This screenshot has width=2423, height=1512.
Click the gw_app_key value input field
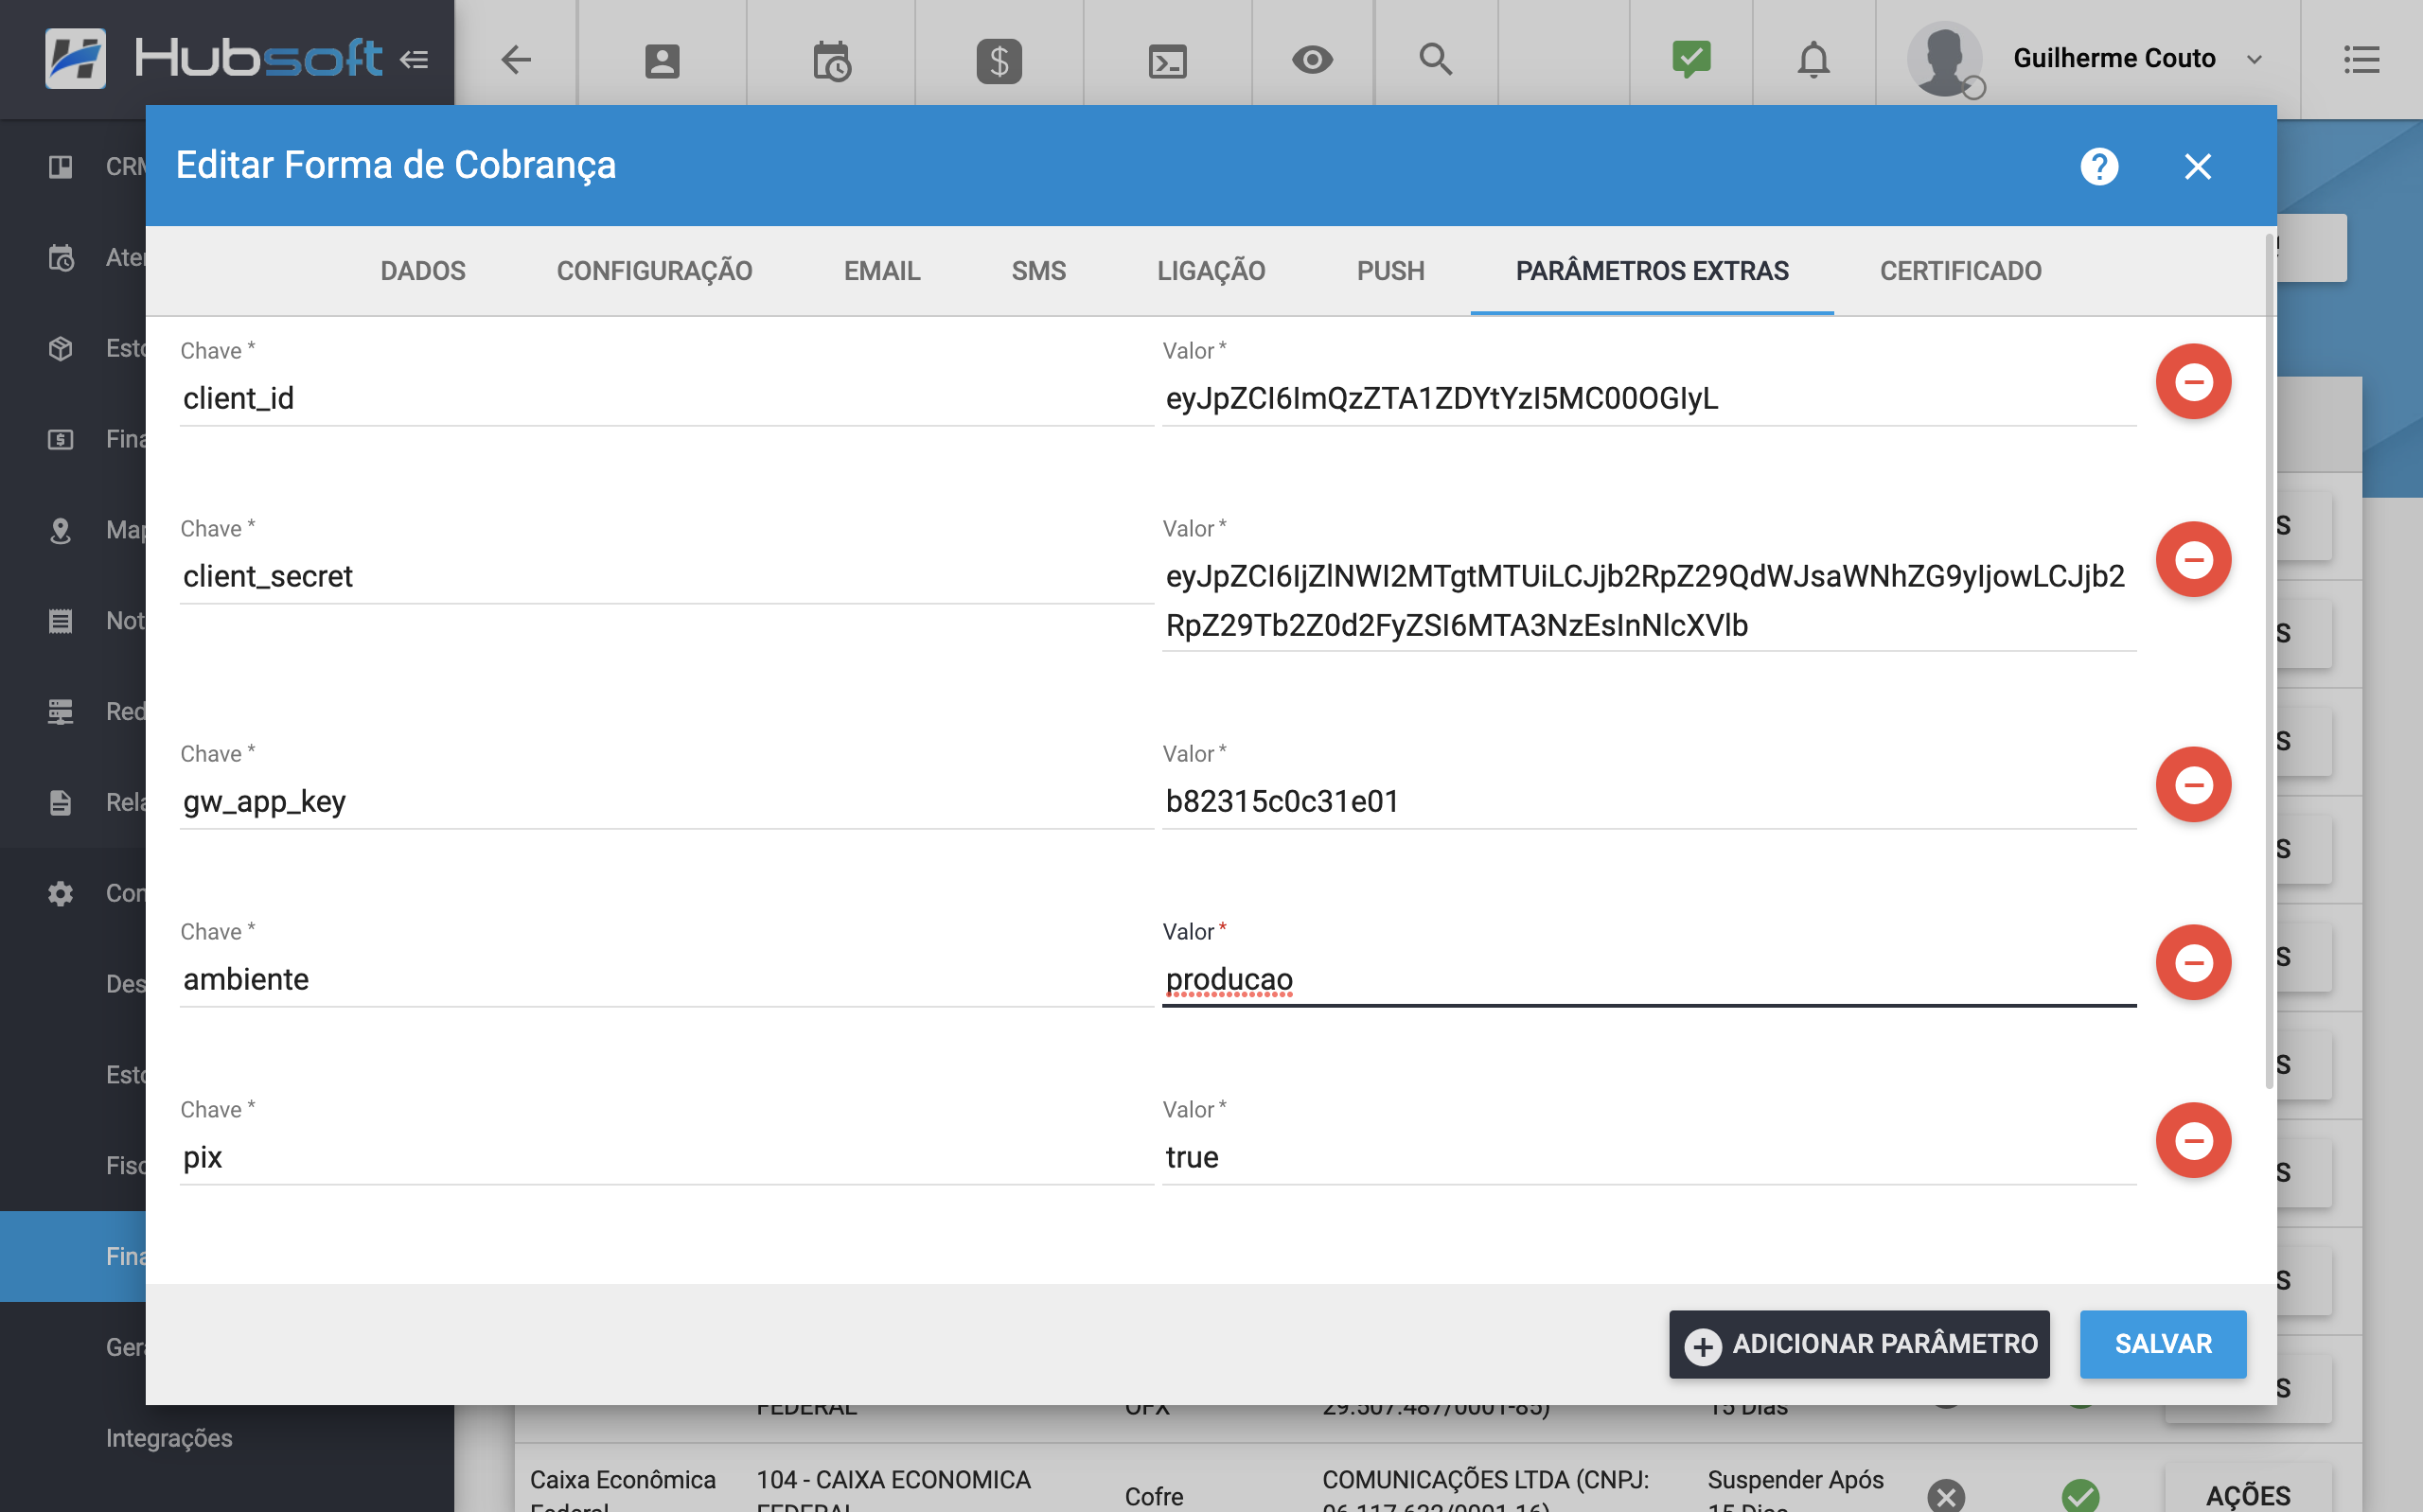click(x=1648, y=801)
